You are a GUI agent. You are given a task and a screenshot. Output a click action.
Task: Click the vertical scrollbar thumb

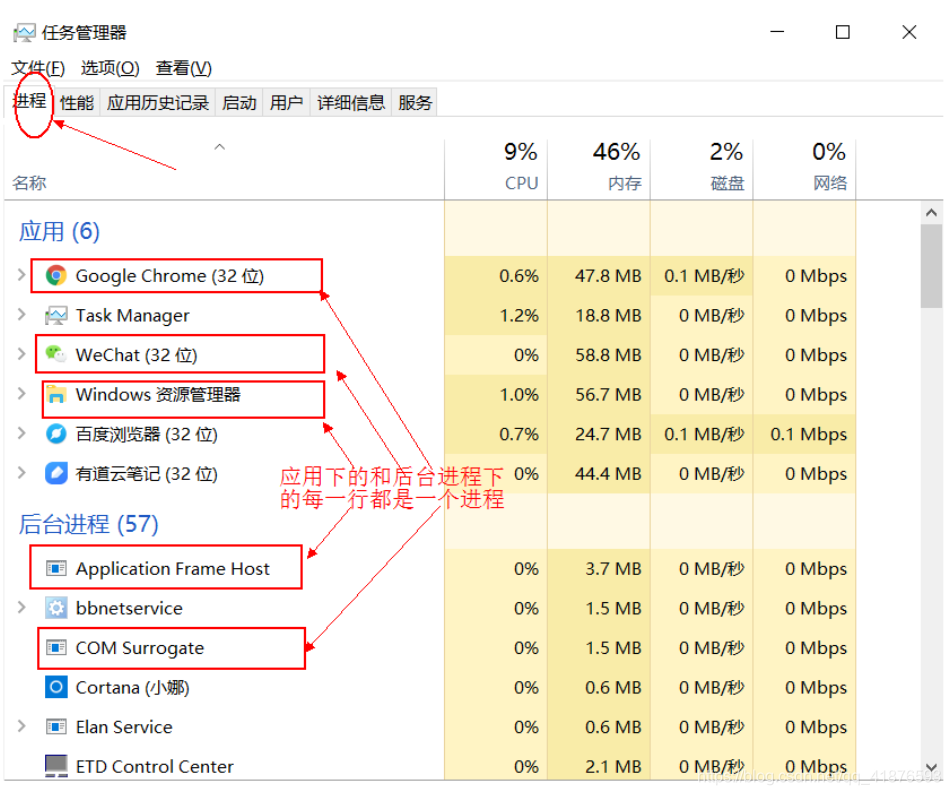click(932, 267)
